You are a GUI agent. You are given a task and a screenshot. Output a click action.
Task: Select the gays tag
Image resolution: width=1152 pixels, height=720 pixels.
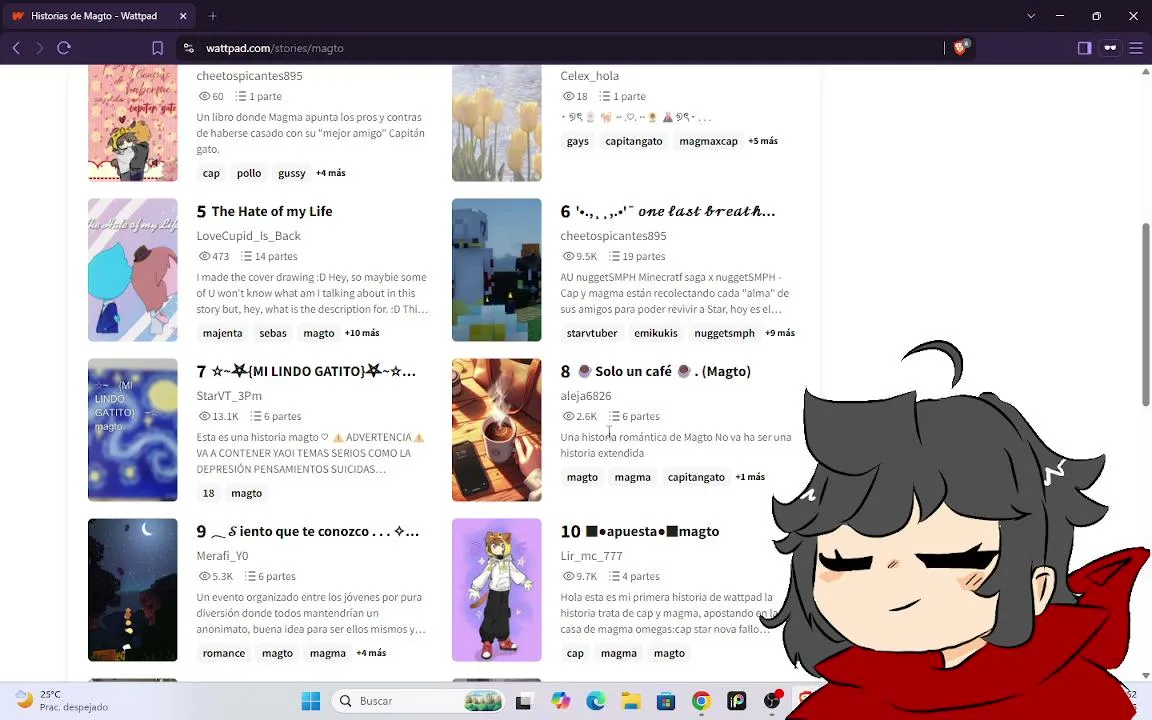[577, 141]
